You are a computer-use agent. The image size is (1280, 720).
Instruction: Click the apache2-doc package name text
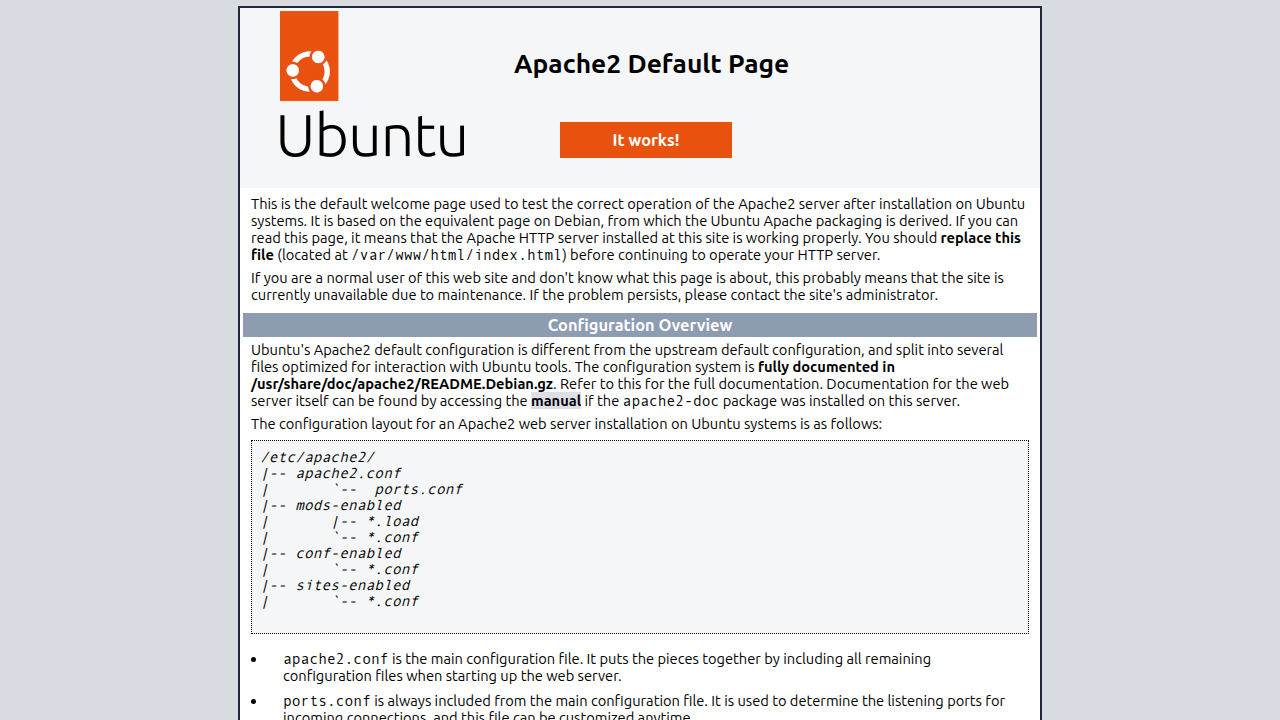click(671, 401)
